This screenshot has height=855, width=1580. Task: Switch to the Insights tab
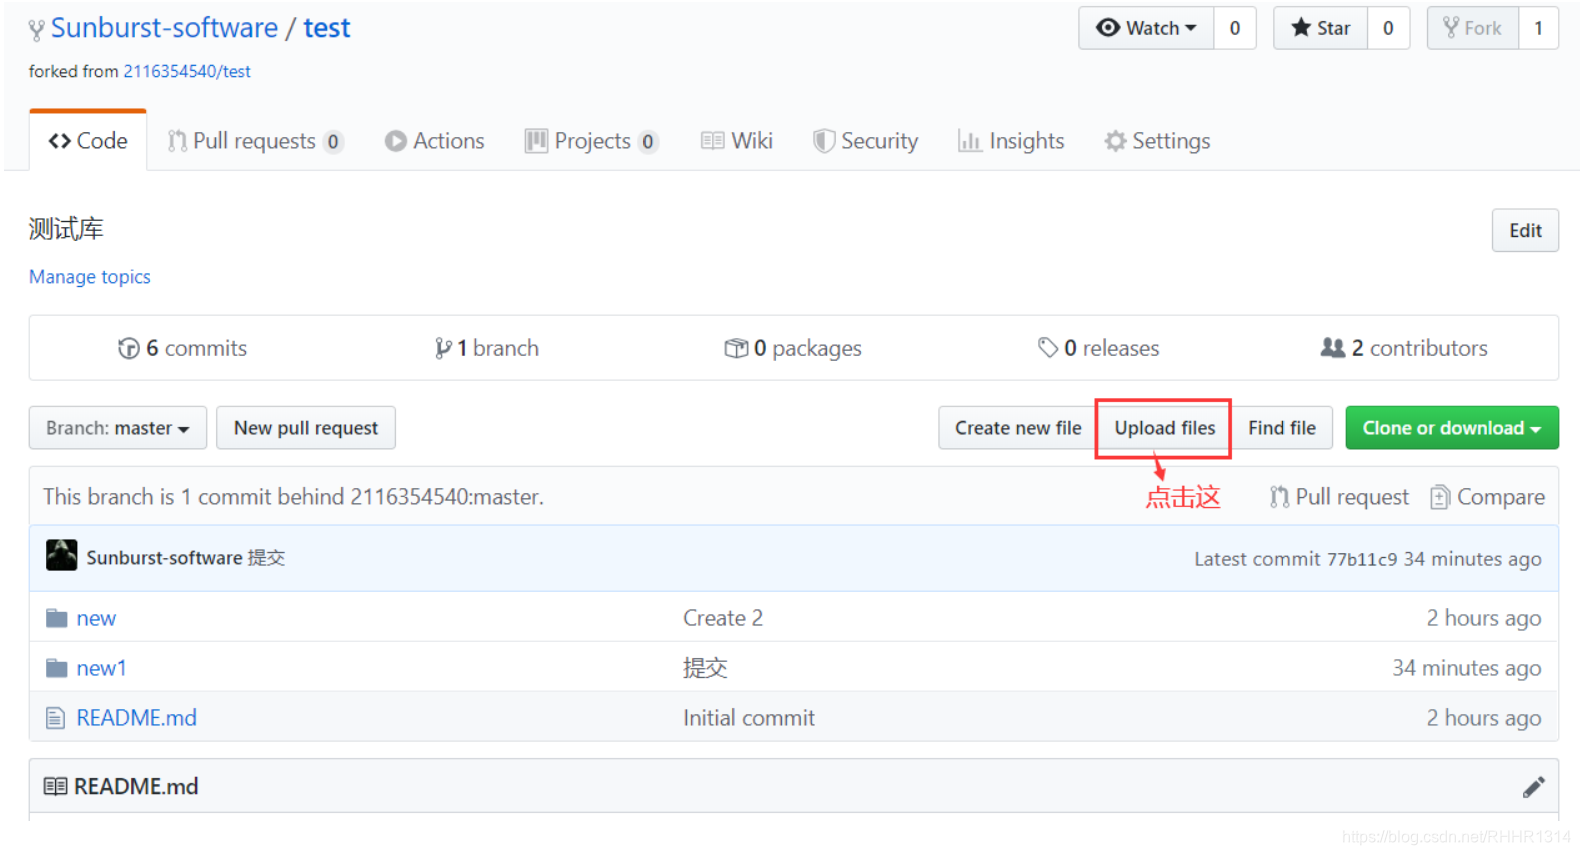(x=1011, y=141)
